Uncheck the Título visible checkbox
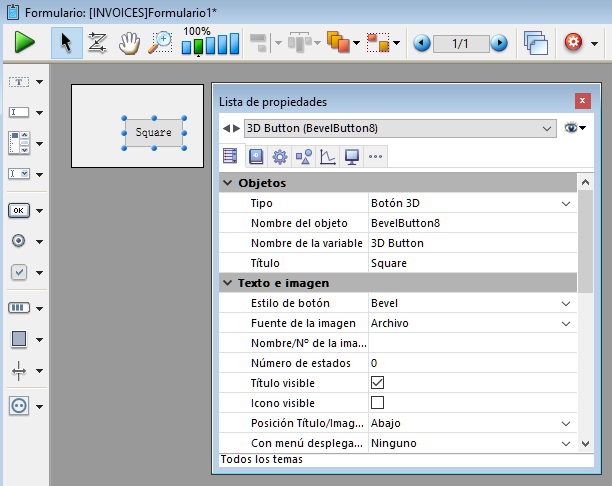 (378, 382)
